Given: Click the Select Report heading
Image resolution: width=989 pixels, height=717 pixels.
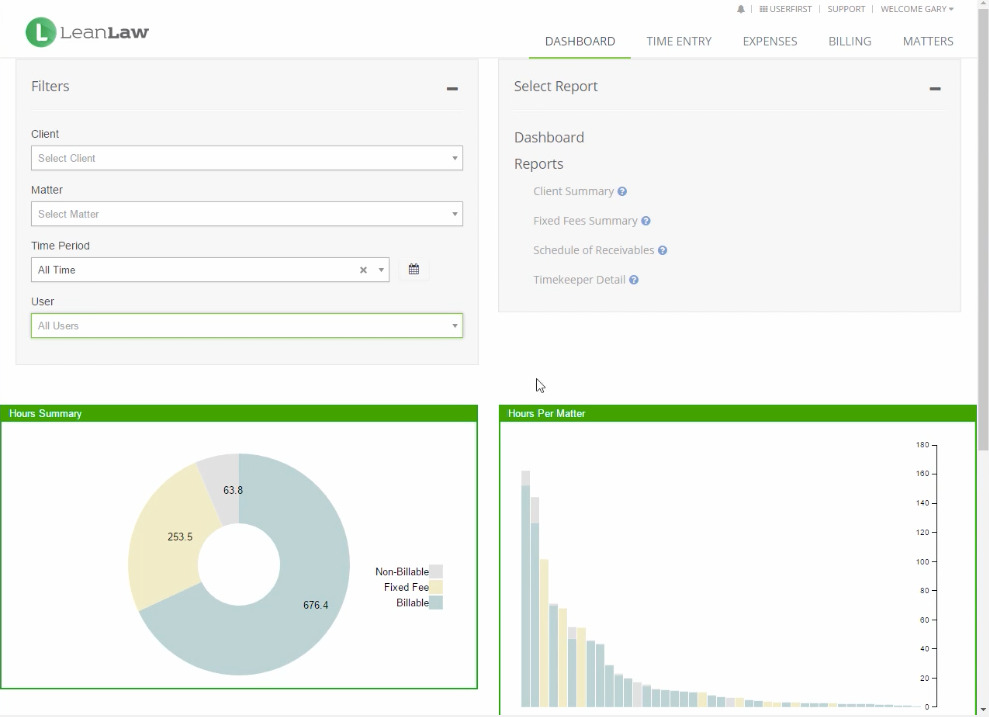Looking at the screenshot, I should coord(555,86).
